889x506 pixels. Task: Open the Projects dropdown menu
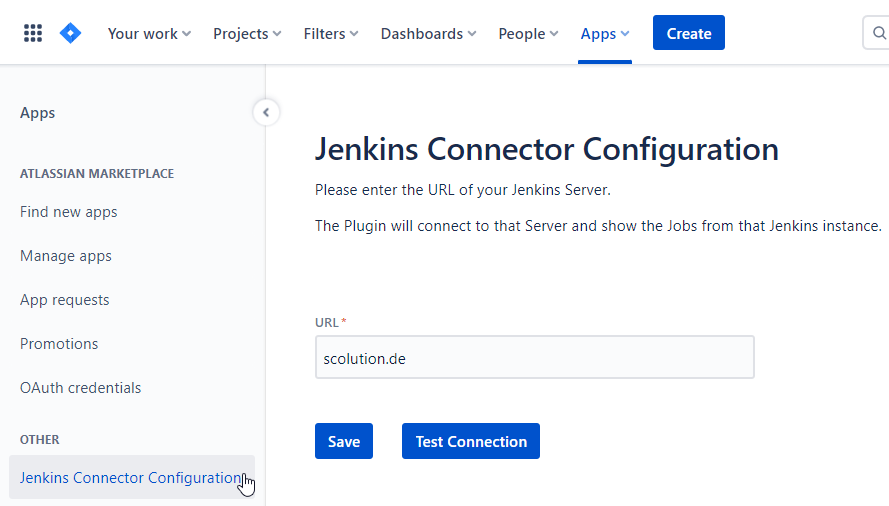point(247,33)
